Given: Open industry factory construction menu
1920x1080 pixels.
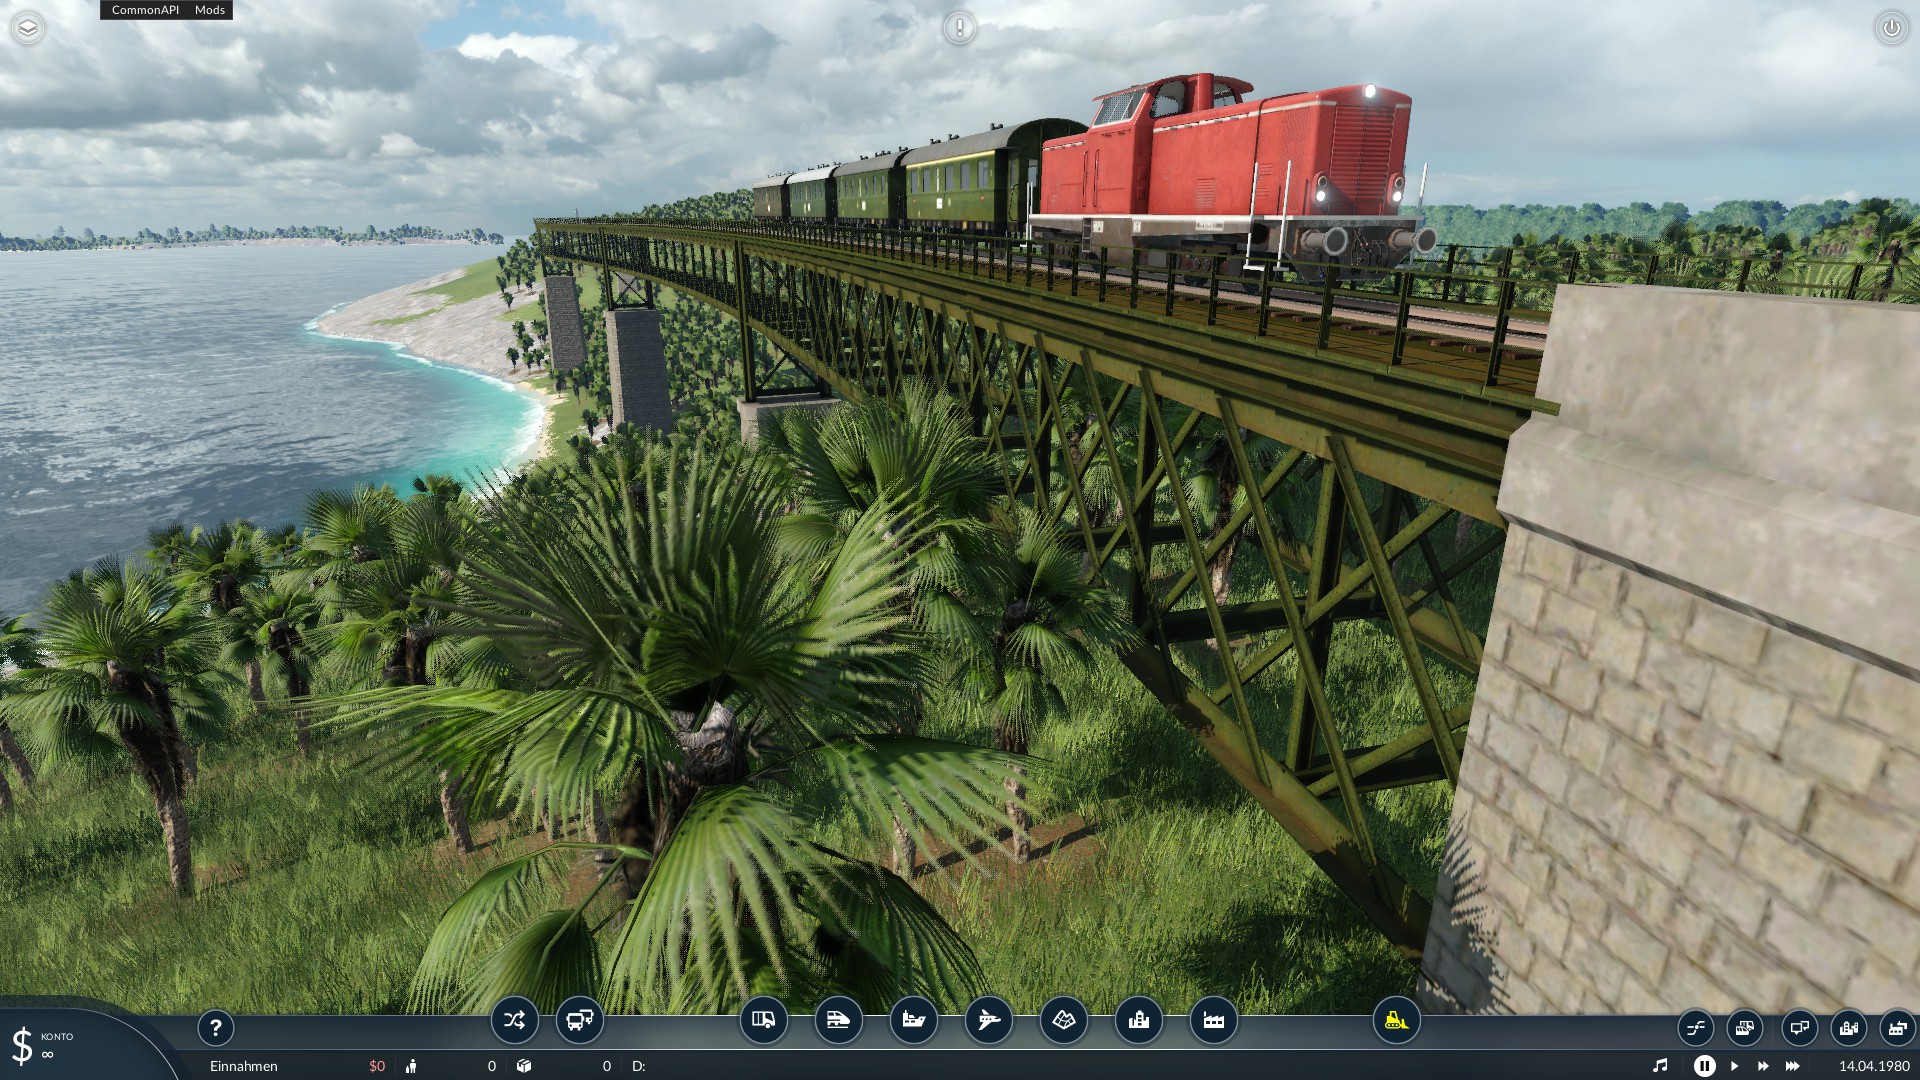Looking at the screenshot, I should pos(1213,1021).
